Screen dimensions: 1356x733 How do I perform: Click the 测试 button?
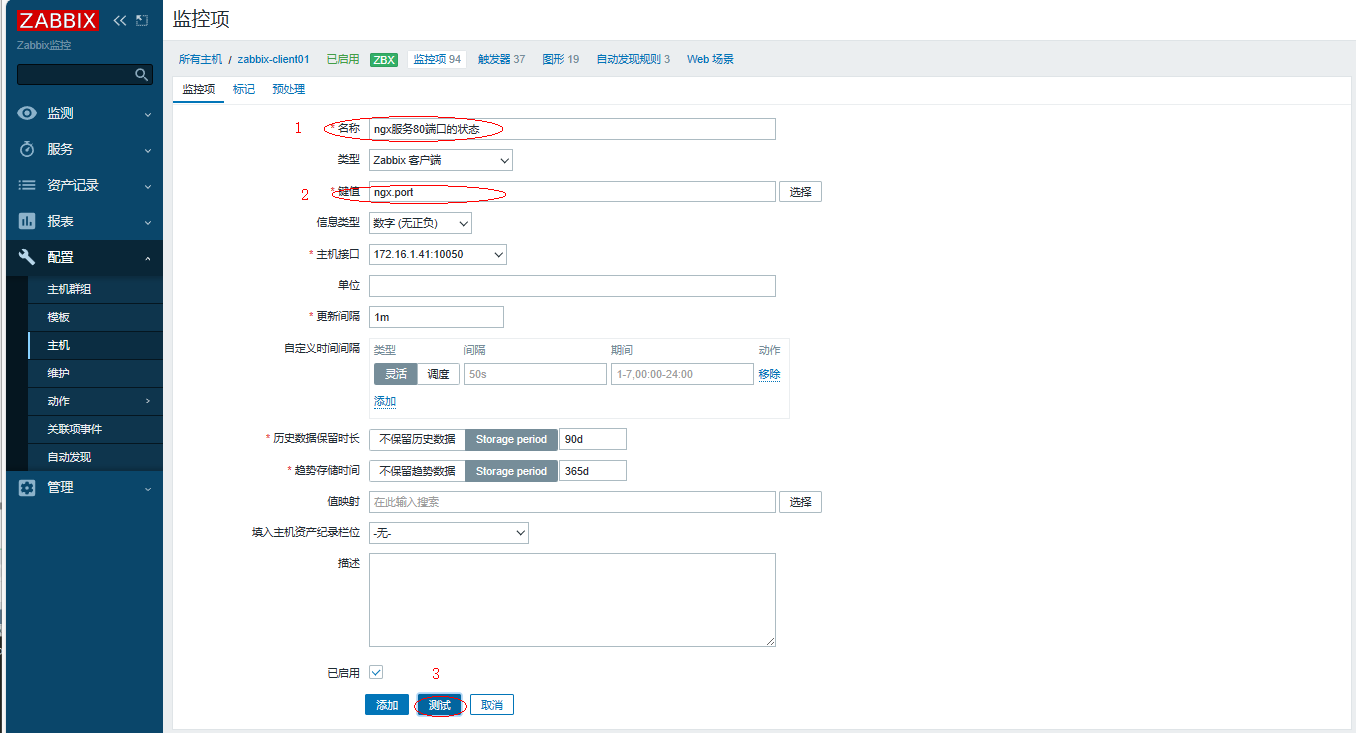440,705
